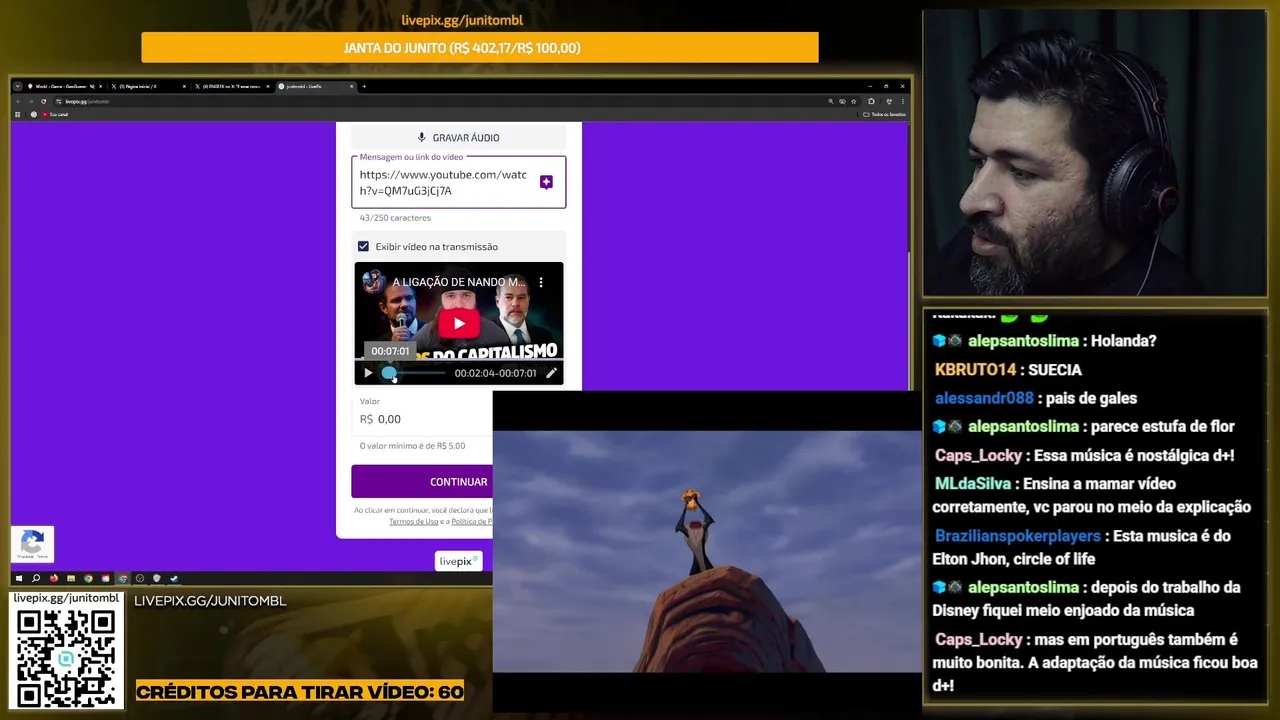Open Todos os favoritos folder

click(x=884, y=114)
